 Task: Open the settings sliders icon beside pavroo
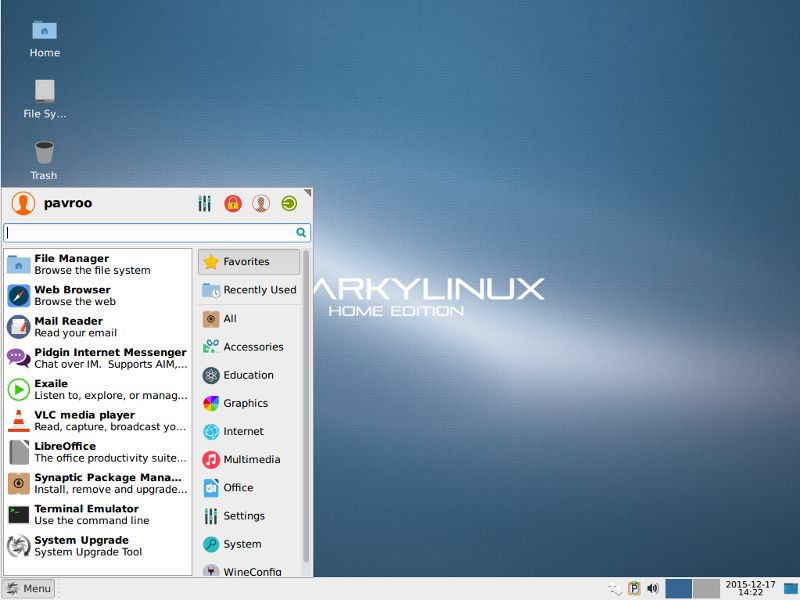coord(204,203)
